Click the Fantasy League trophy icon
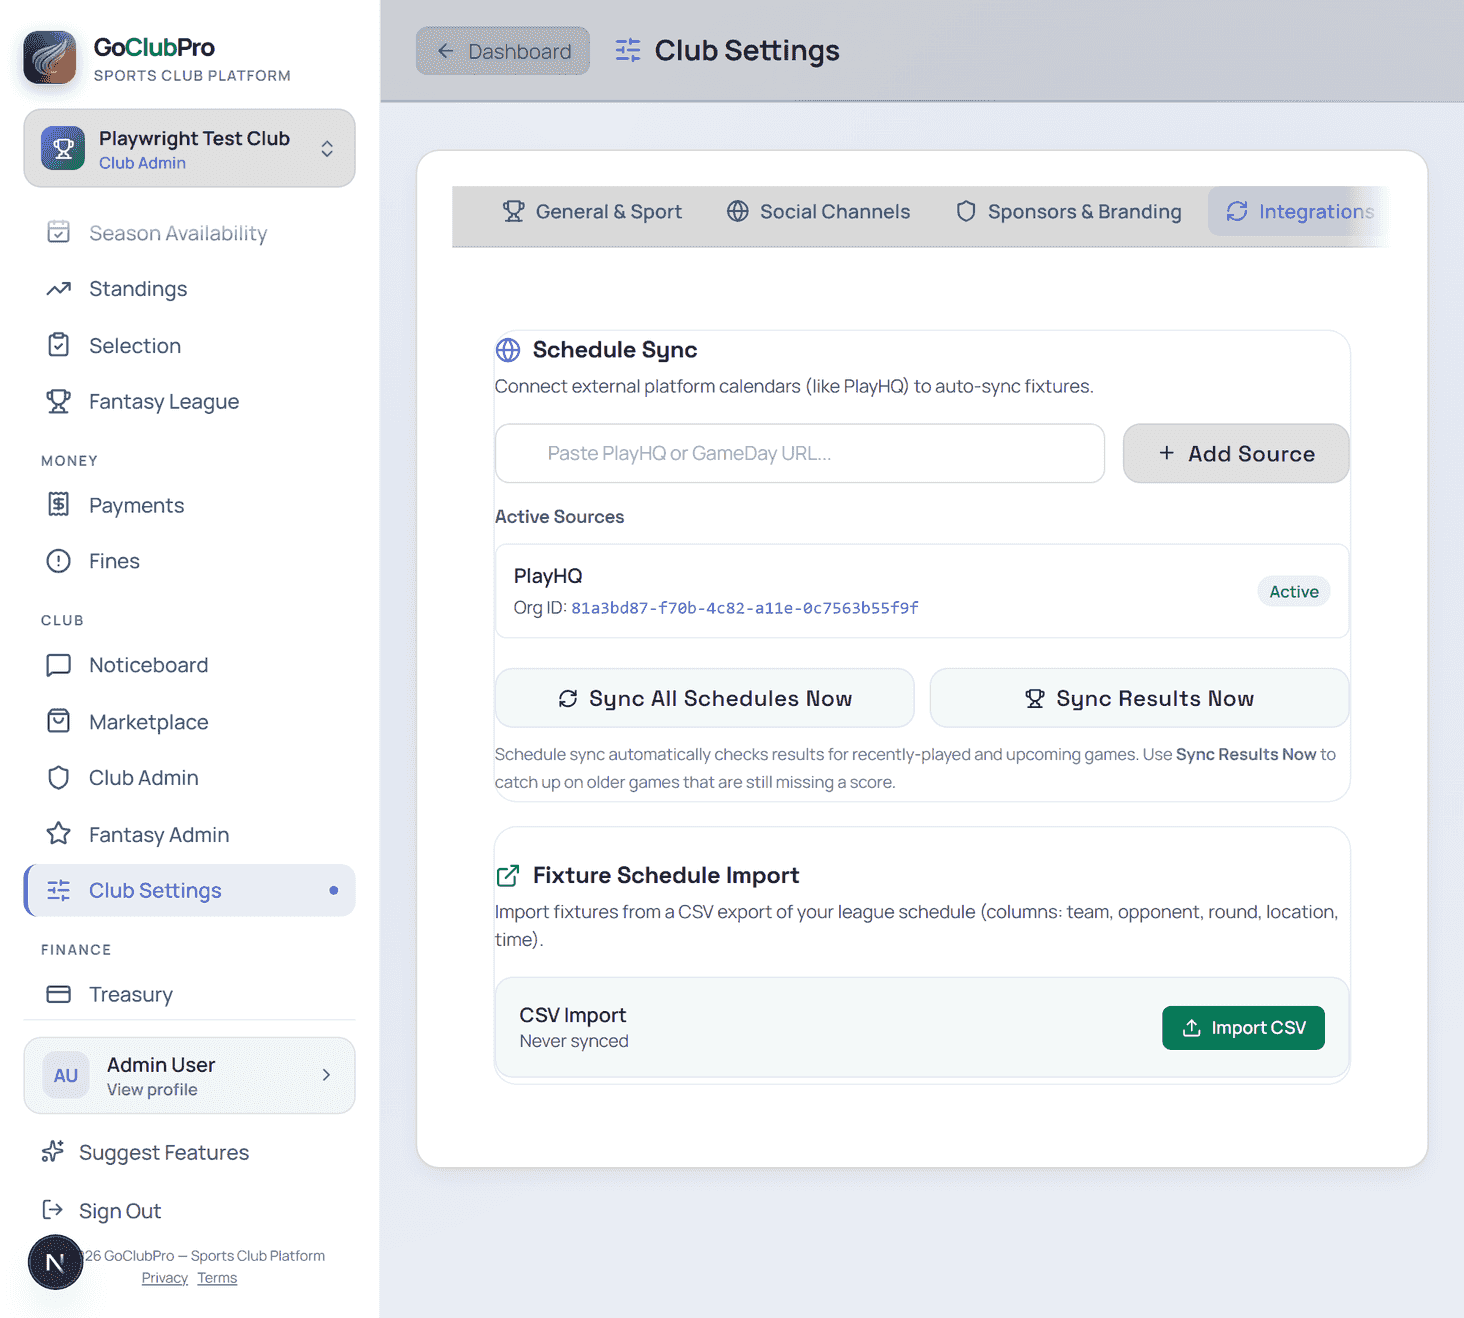The image size is (1464, 1318). [59, 402]
